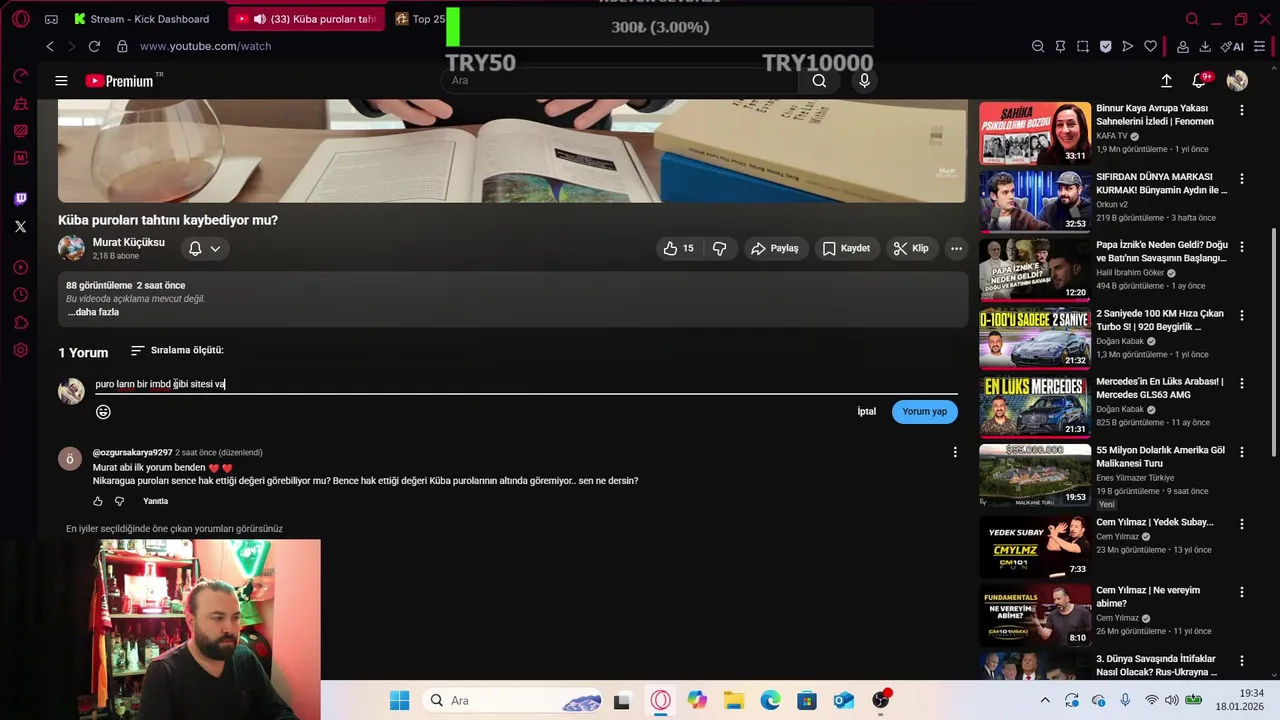
Task: Open the YouTube create/upload icon
Action: coord(1166,81)
